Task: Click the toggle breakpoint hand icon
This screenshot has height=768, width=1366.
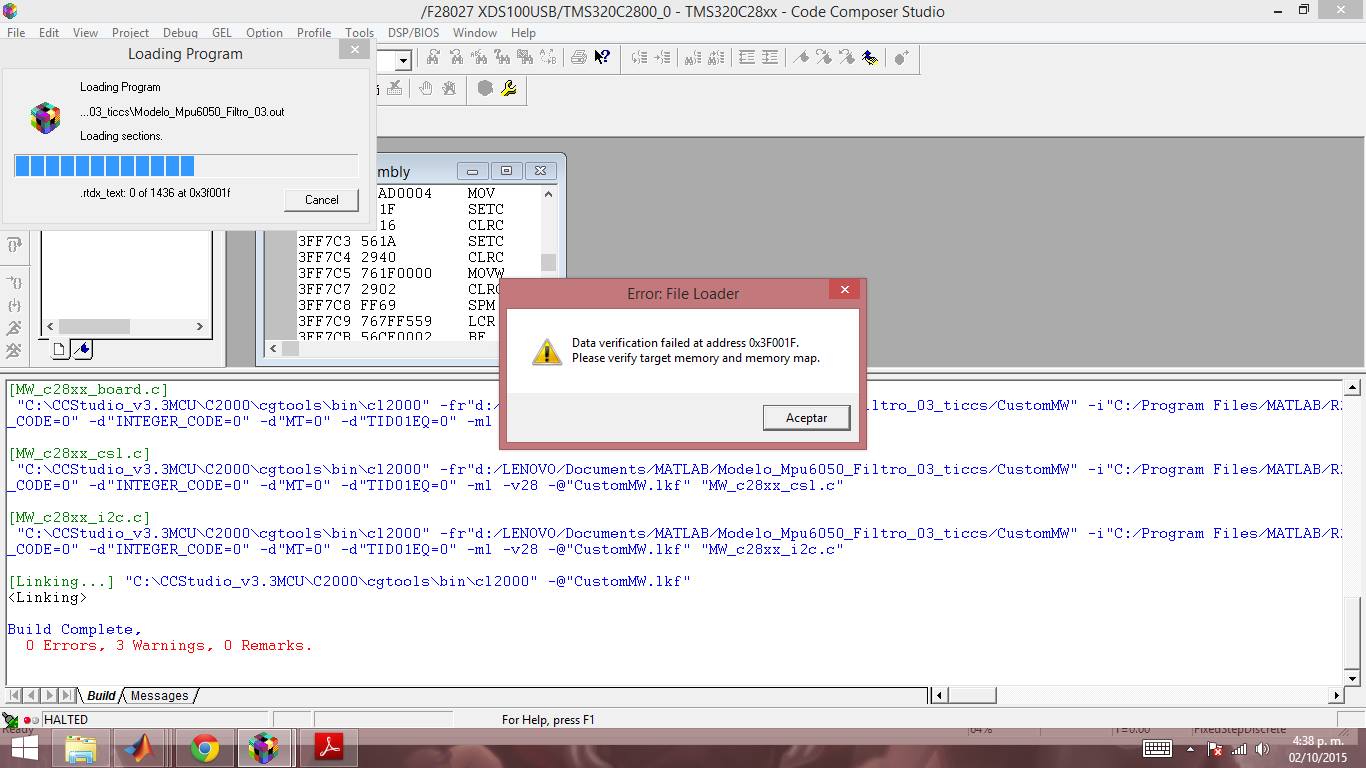Action: point(426,88)
